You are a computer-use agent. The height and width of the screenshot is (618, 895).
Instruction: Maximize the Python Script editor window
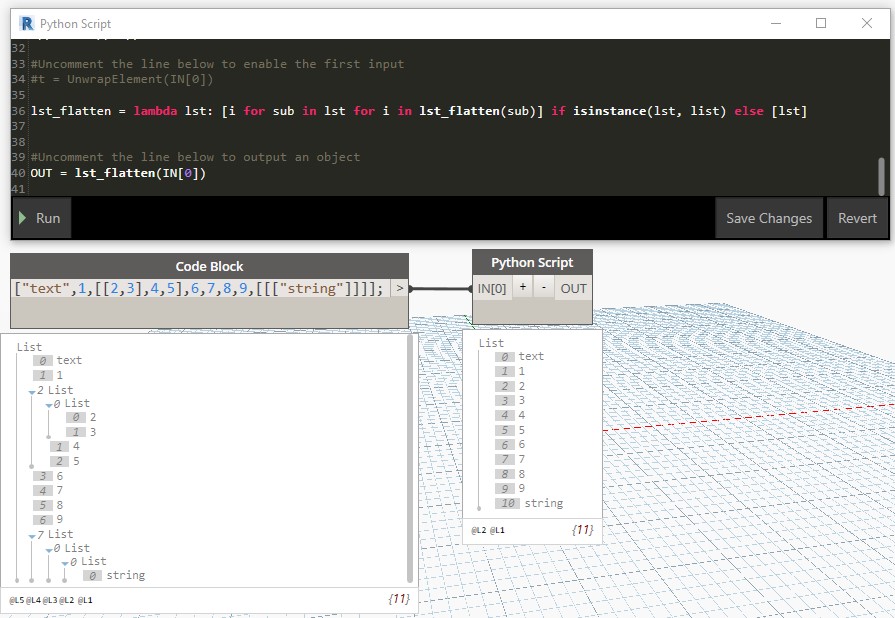click(821, 23)
